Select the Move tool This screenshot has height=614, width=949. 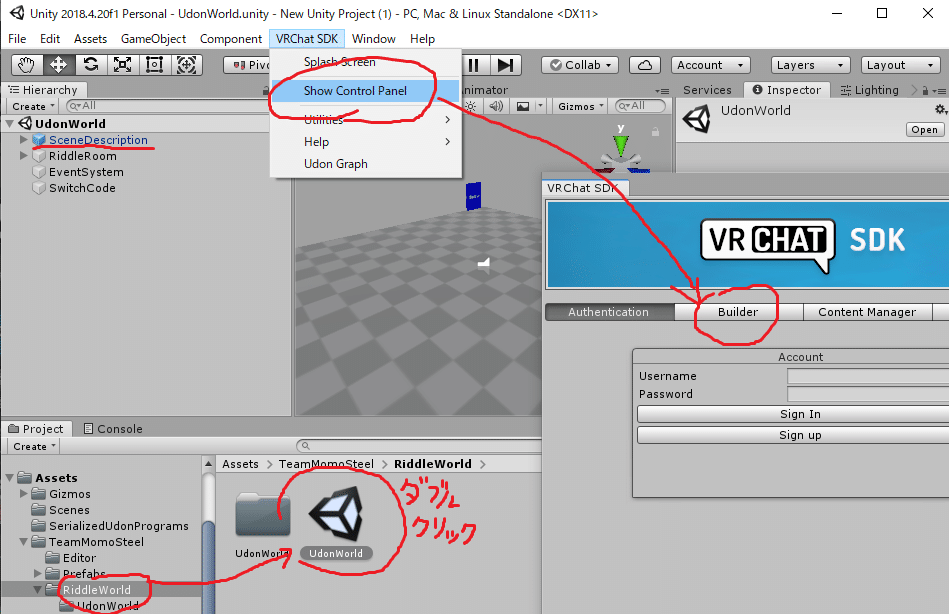click(x=58, y=65)
